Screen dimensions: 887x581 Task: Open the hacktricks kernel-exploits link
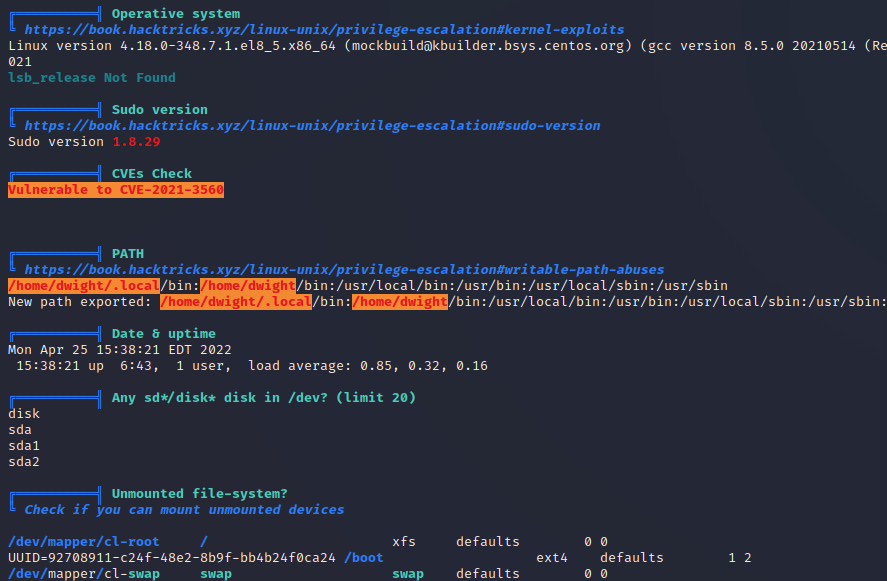324,29
